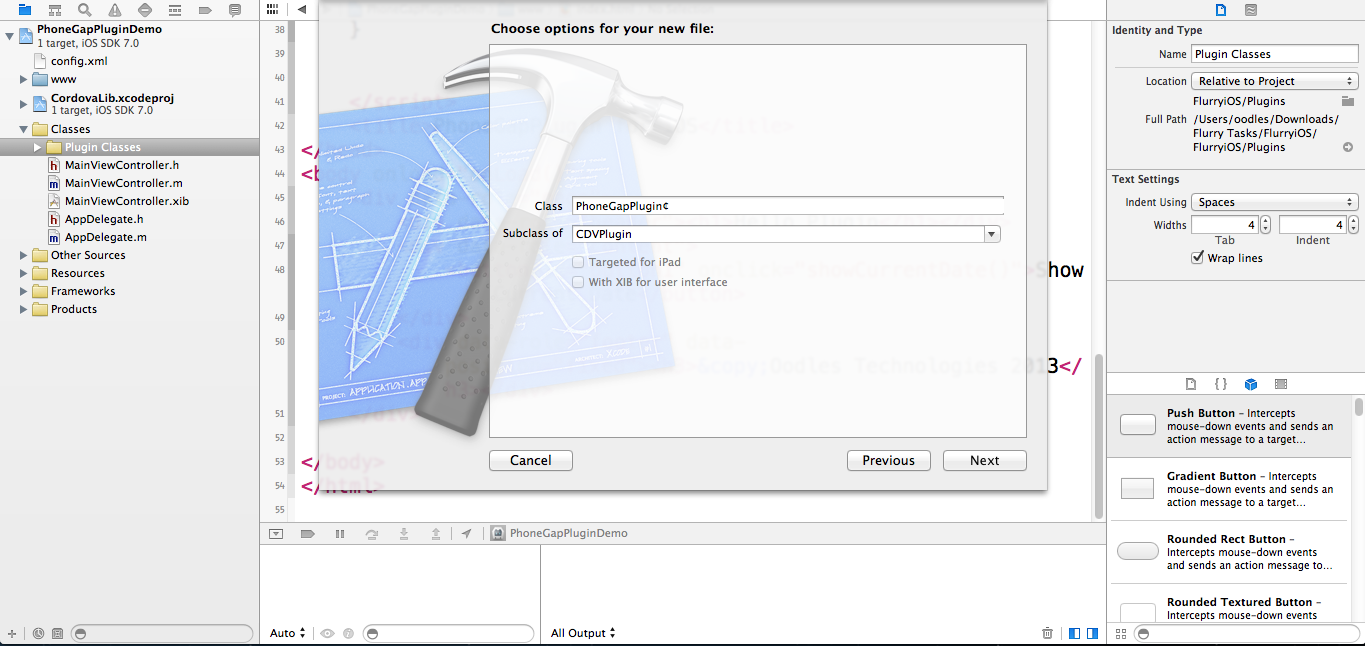1365x646 pixels.
Task: Step into in debug bar
Action: pyautogui.click(x=404, y=534)
